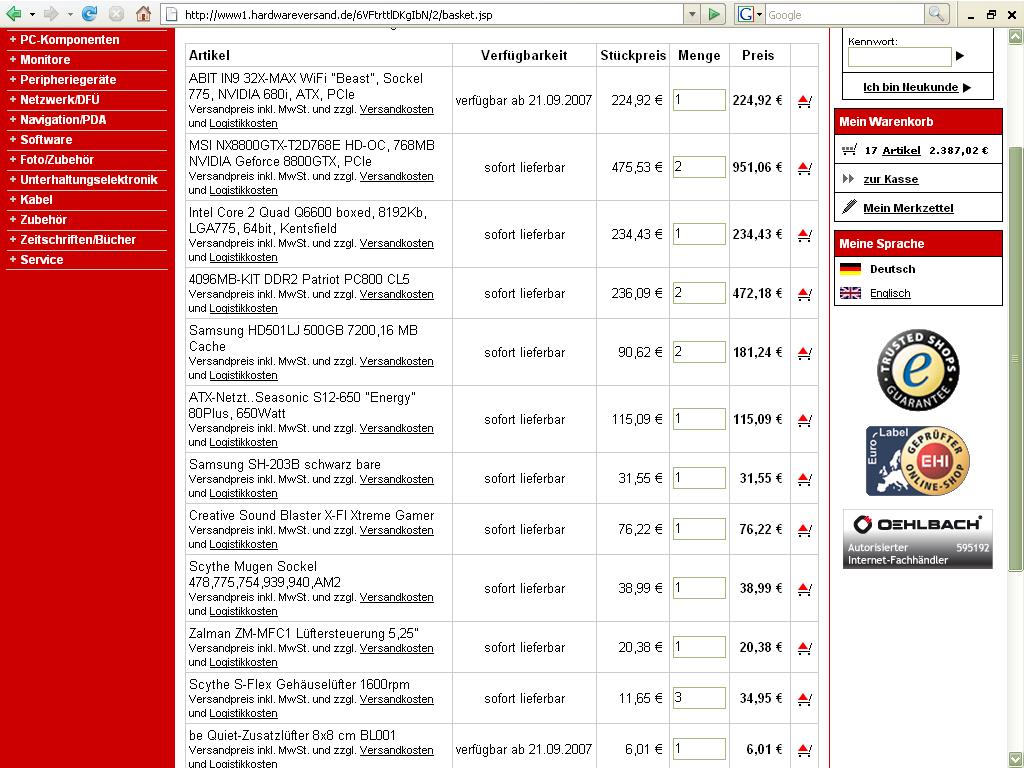The height and width of the screenshot is (768, 1024).
Task: Click quantity field for Scythe S-Flex fan
Action: coord(699,698)
